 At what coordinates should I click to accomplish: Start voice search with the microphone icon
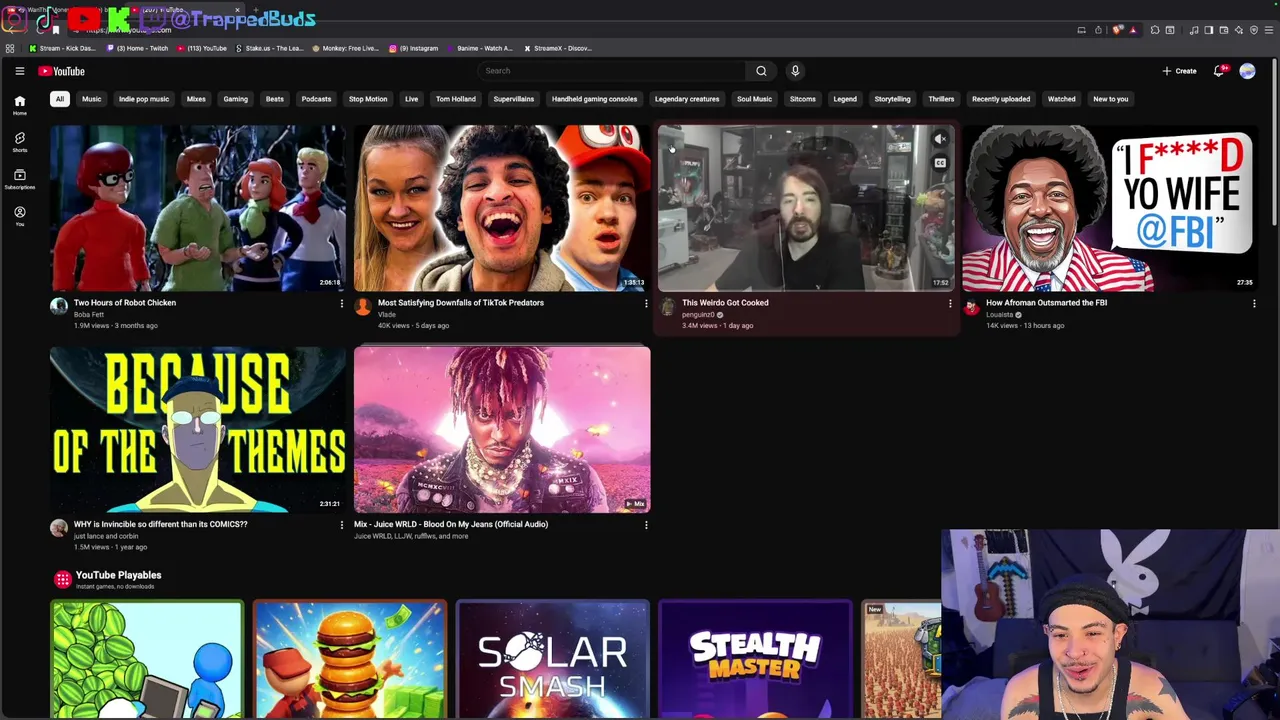795,71
